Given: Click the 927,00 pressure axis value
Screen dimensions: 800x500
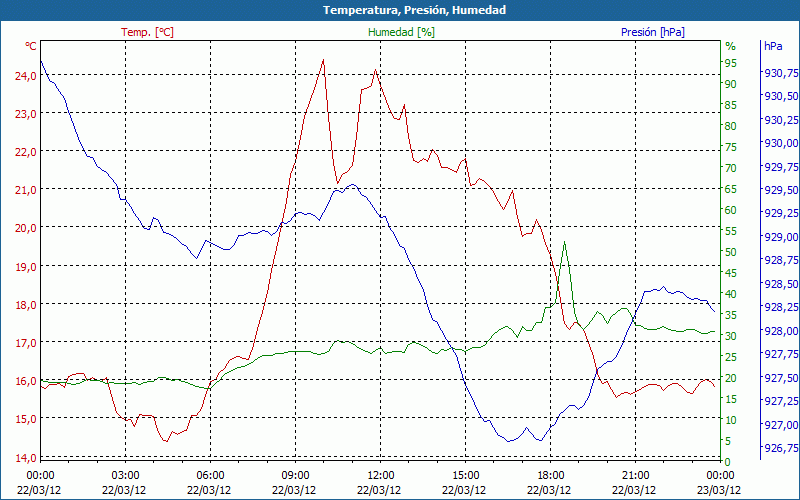Looking at the screenshot, I should [781, 424].
